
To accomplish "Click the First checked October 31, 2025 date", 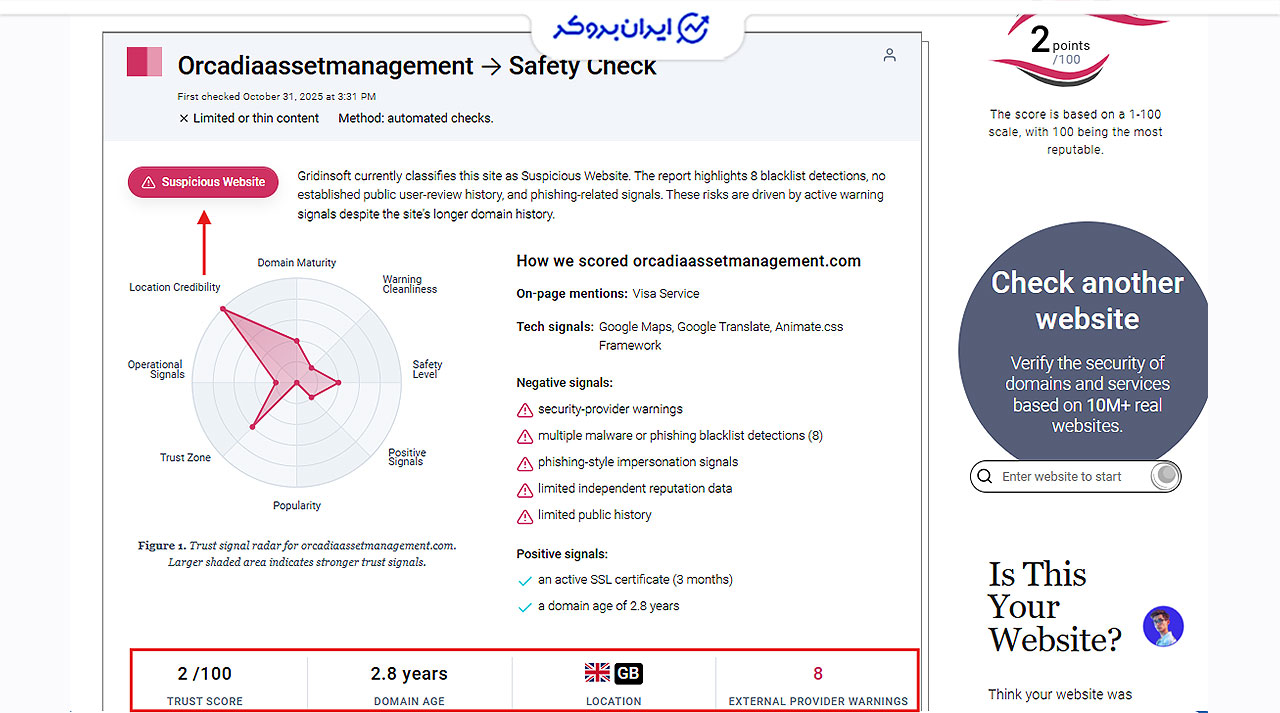I will tap(277, 97).
